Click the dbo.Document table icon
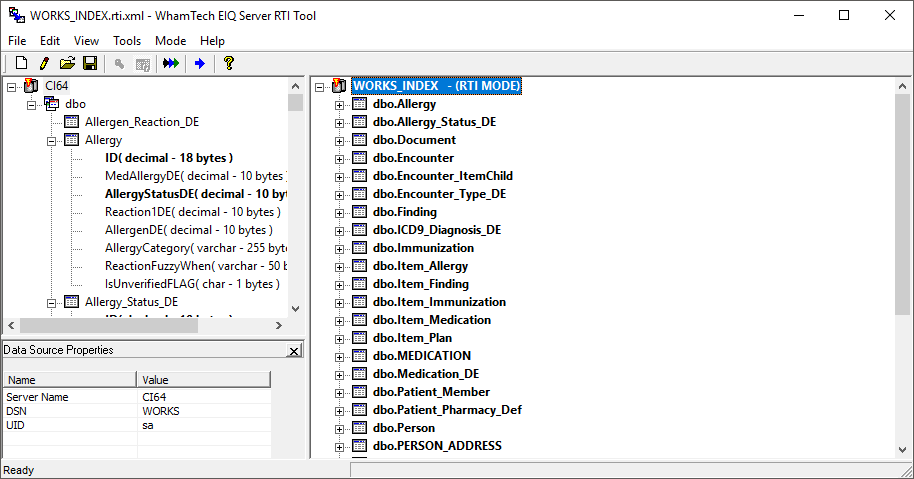The height and width of the screenshot is (479, 914). click(360, 140)
